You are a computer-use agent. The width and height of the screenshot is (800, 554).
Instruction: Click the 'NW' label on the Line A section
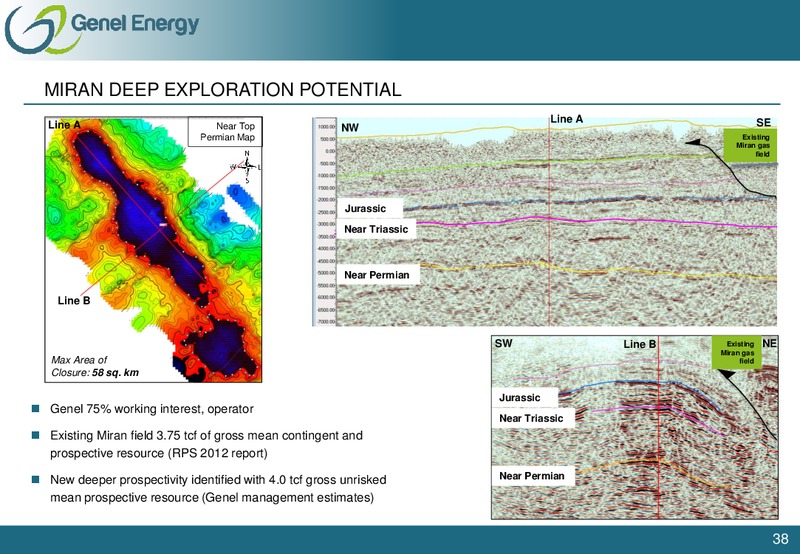pyautogui.click(x=349, y=128)
